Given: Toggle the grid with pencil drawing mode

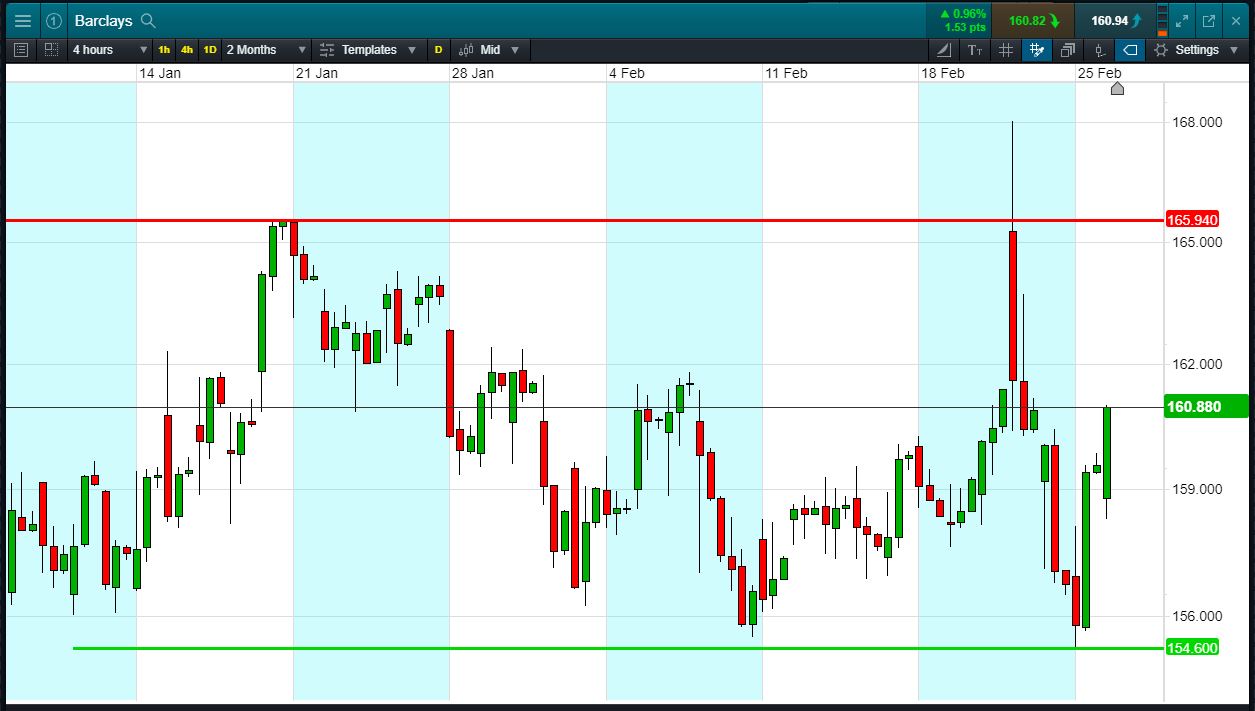Looking at the screenshot, I should tap(1036, 50).
